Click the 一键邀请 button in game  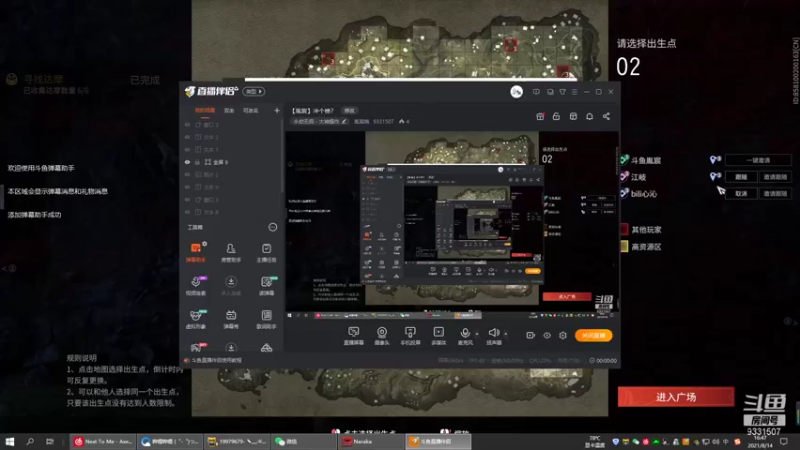tap(758, 160)
